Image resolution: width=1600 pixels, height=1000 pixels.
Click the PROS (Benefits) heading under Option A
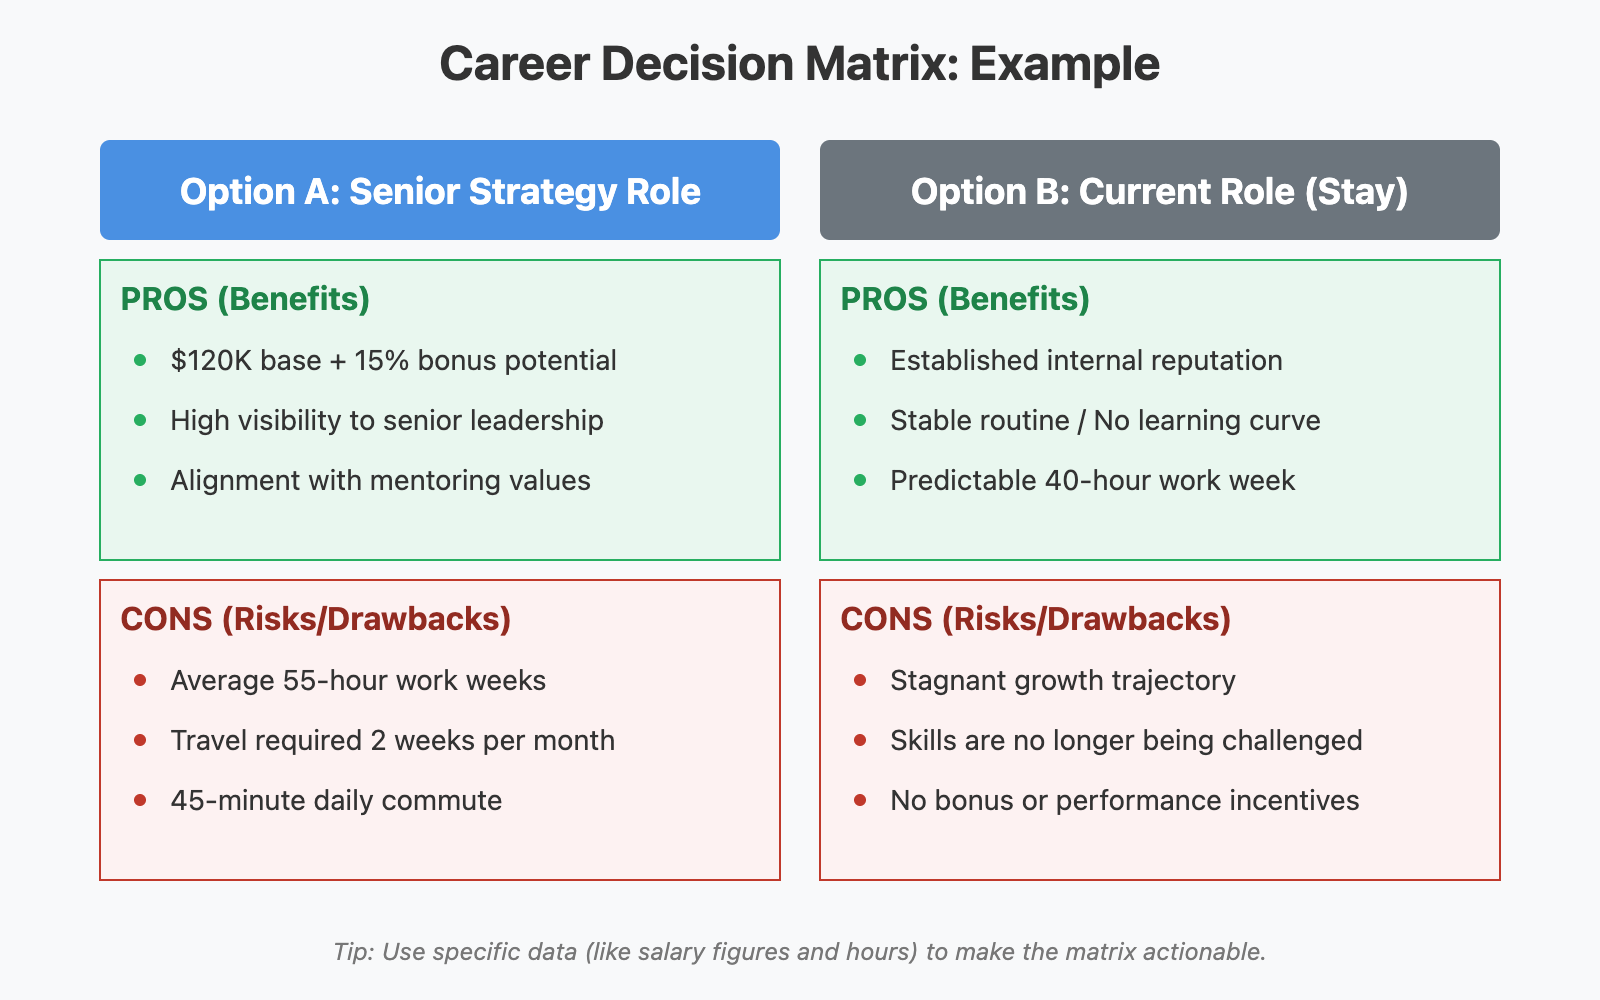(245, 299)
